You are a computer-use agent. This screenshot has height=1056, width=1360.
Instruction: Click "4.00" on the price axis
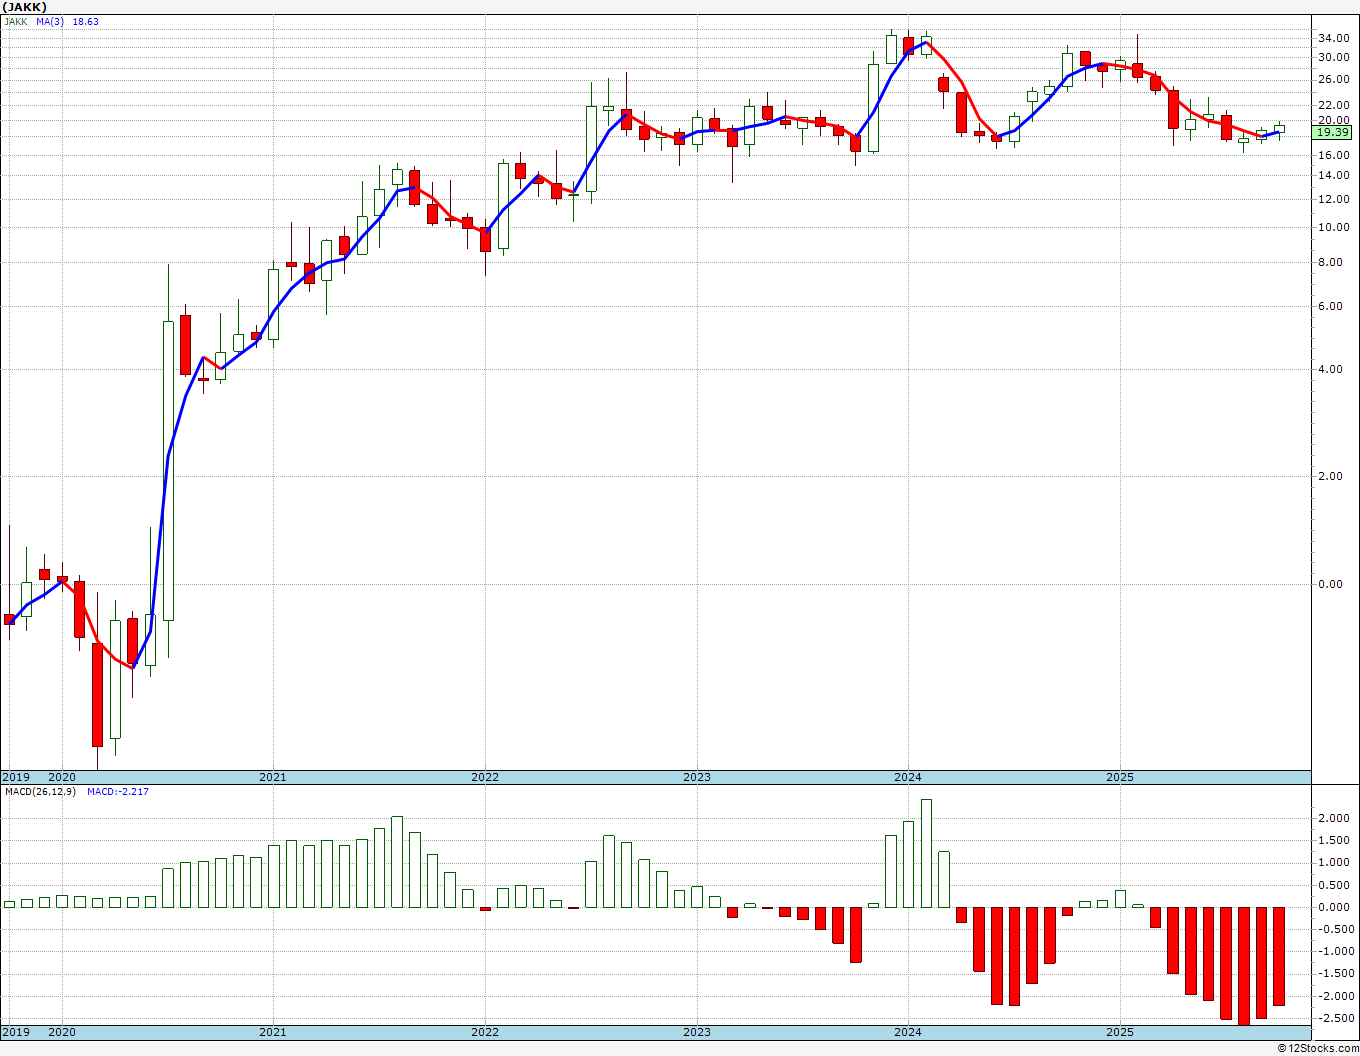(x=1331, y=369)
